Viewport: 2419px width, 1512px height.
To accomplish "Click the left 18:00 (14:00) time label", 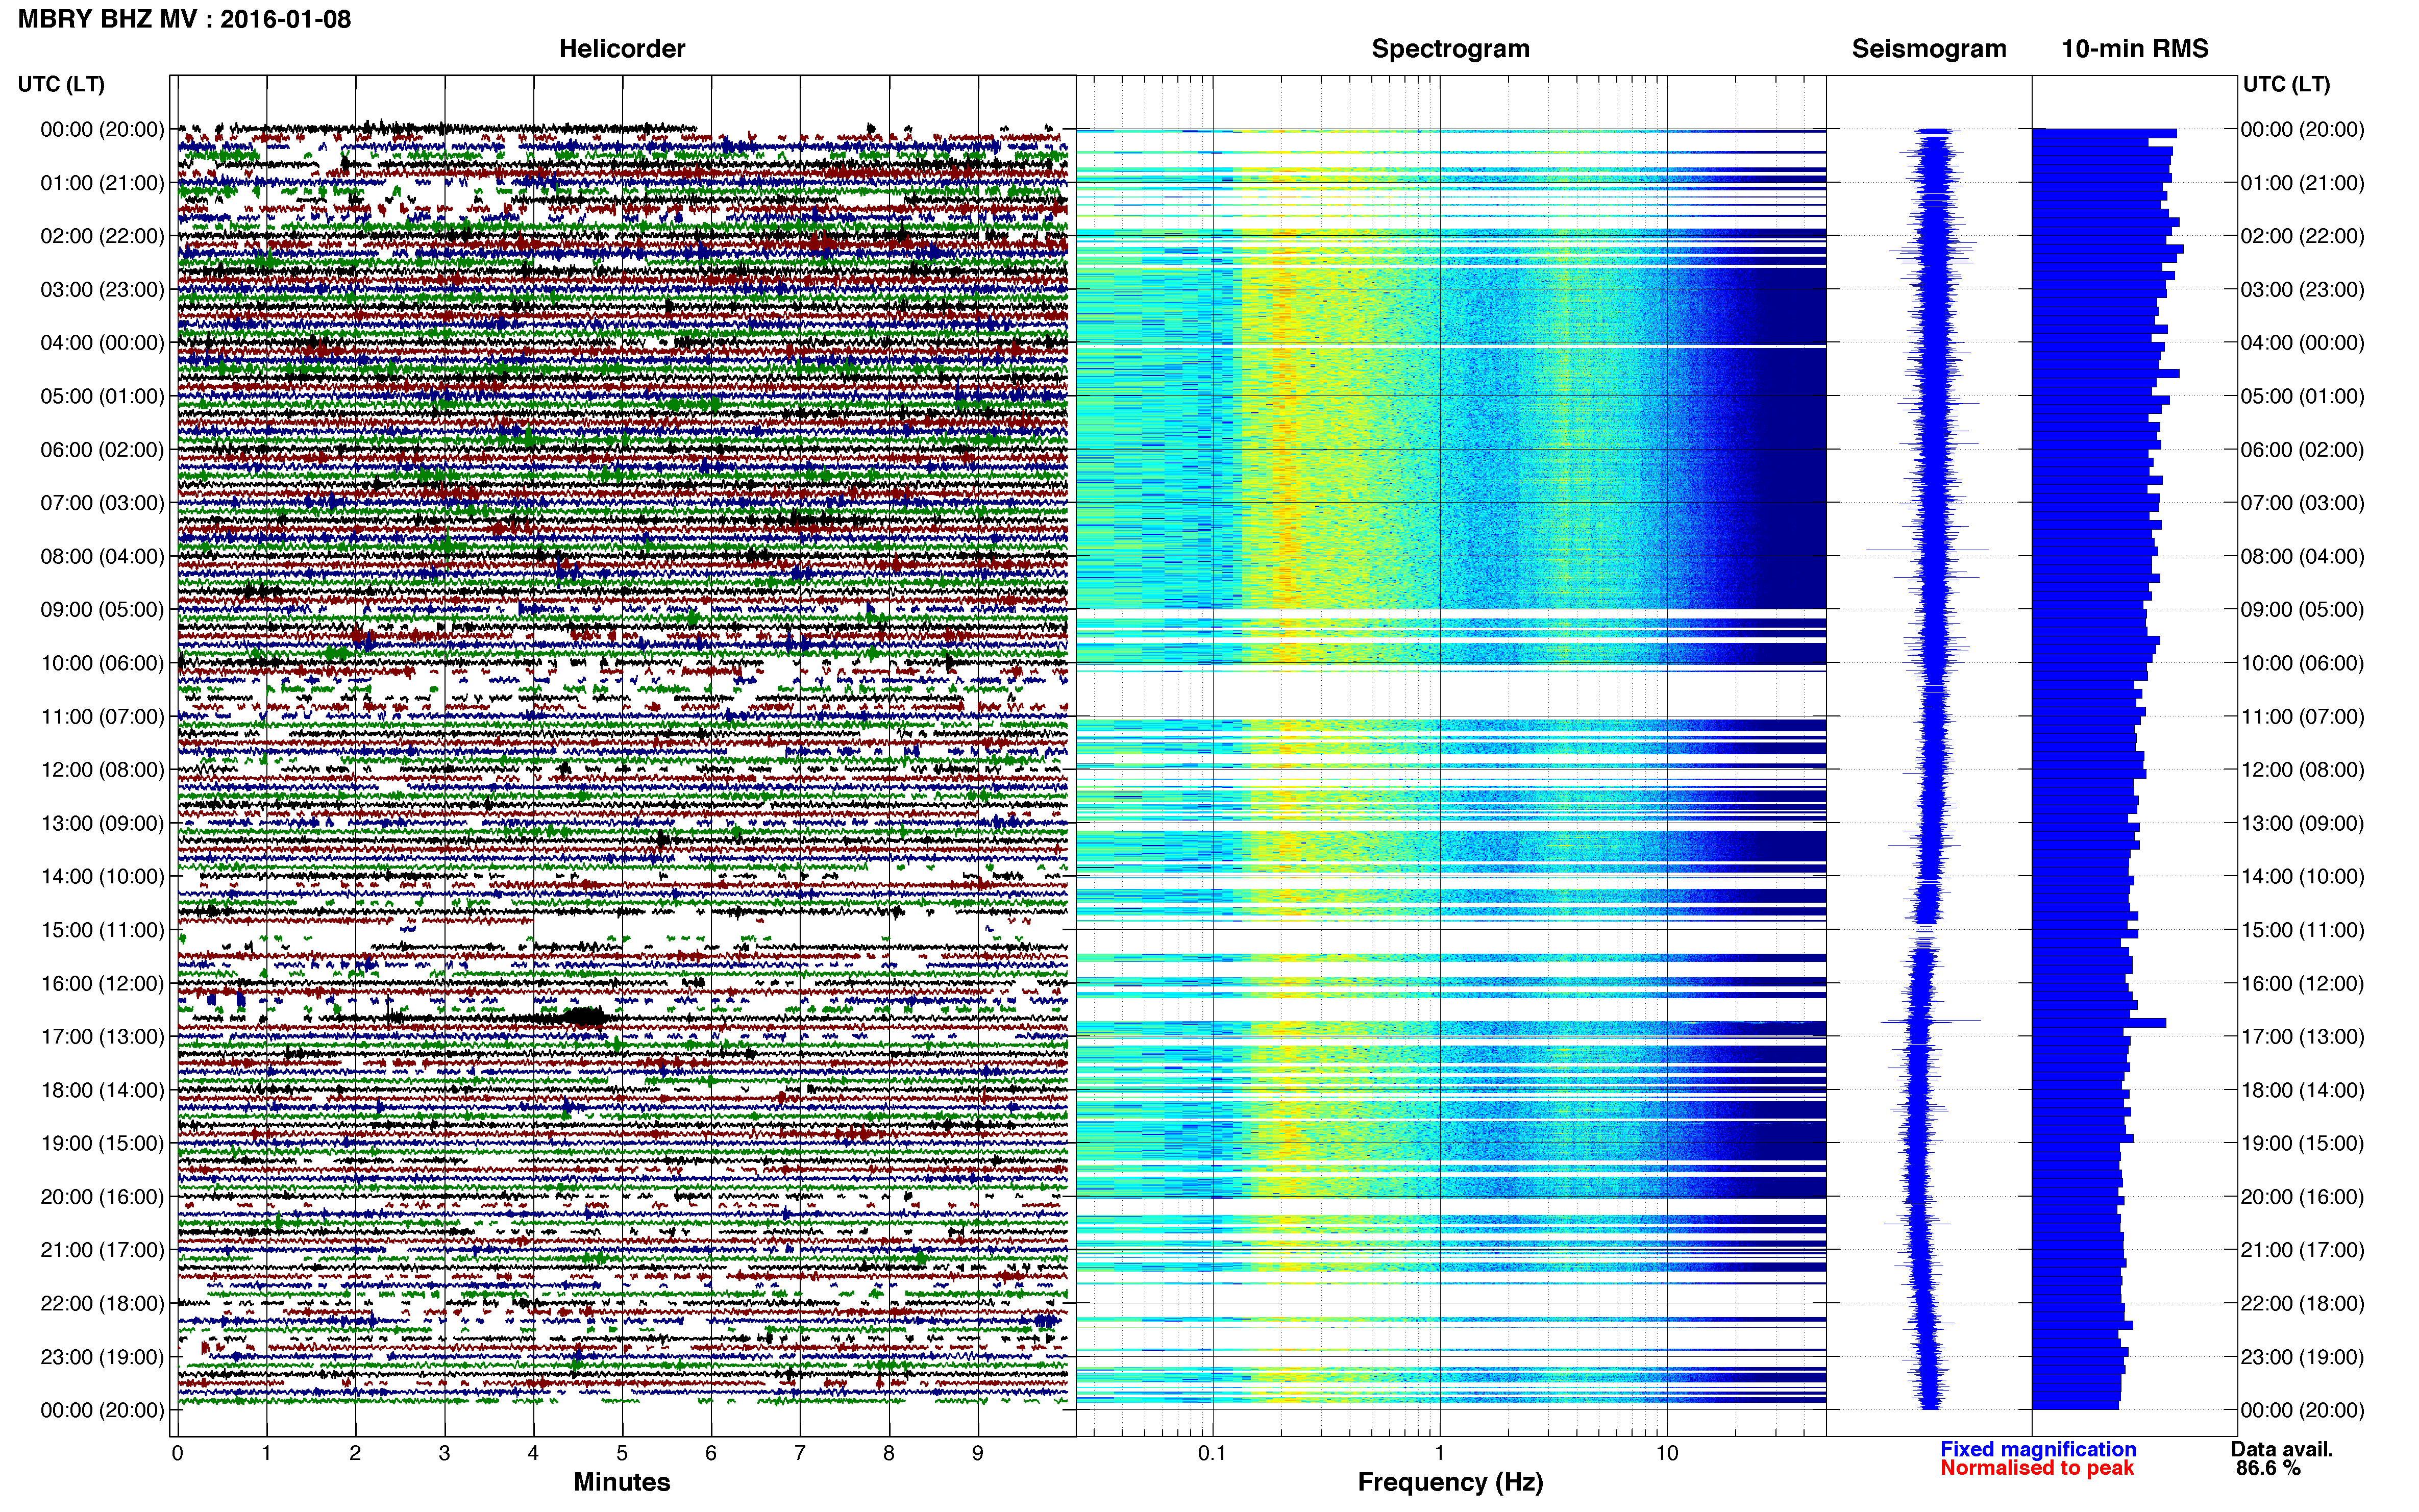I will [102, 1090].
